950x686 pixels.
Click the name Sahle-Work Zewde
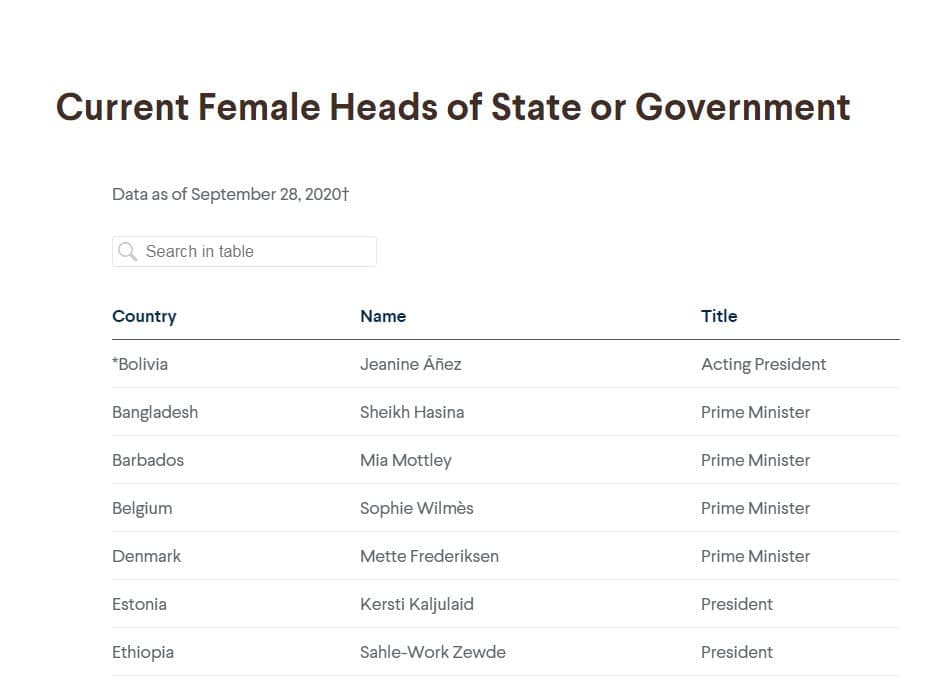tap(433, 652)
